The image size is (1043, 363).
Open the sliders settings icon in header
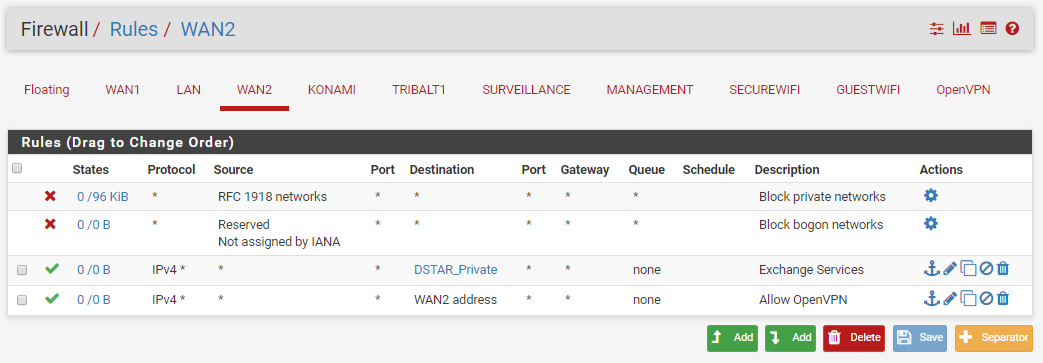(x=937, y=29)
